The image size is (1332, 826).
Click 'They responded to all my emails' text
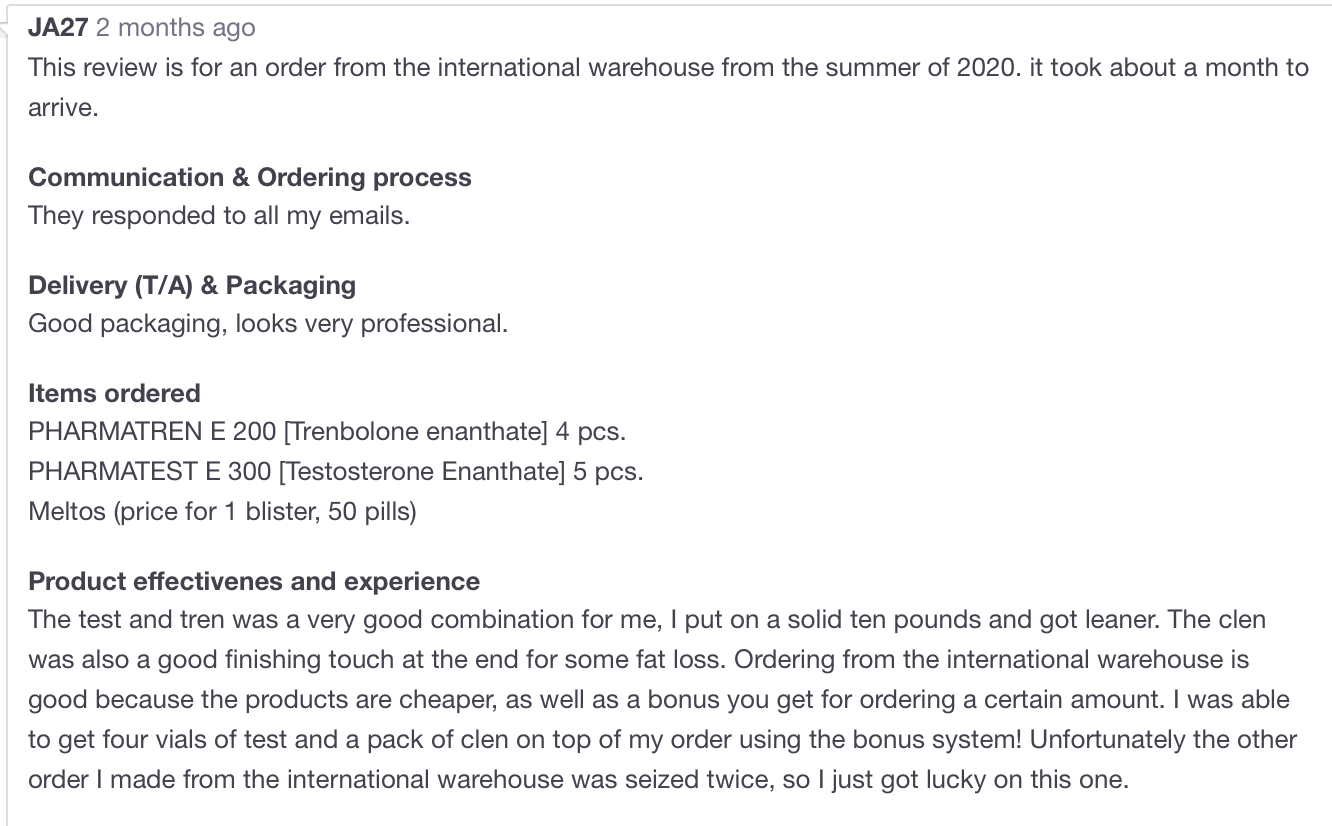(x=219, y=216)
